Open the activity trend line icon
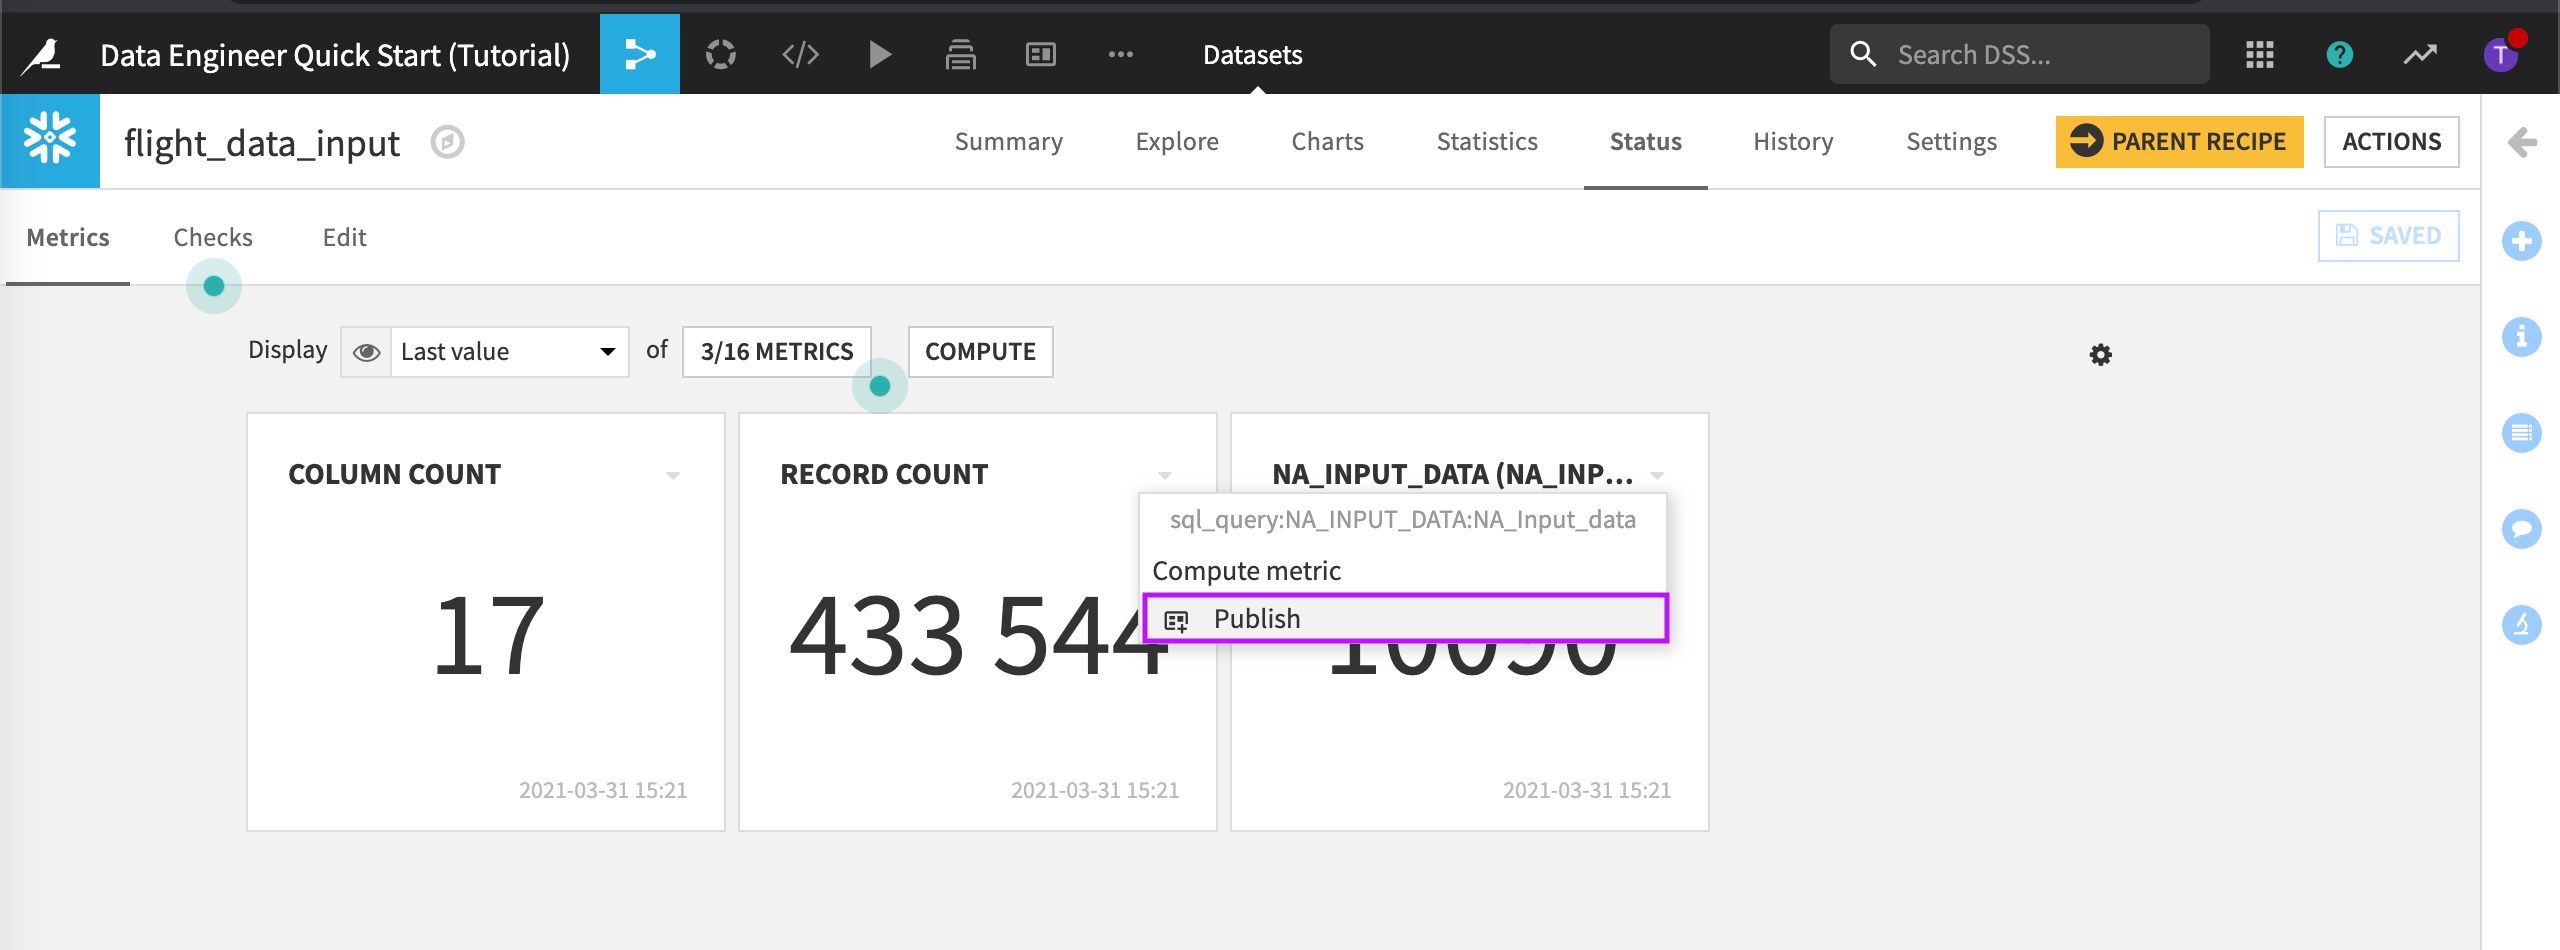Image resolution: width=2560 pixels, height=950 pixels. click(x=2420, y=54)
